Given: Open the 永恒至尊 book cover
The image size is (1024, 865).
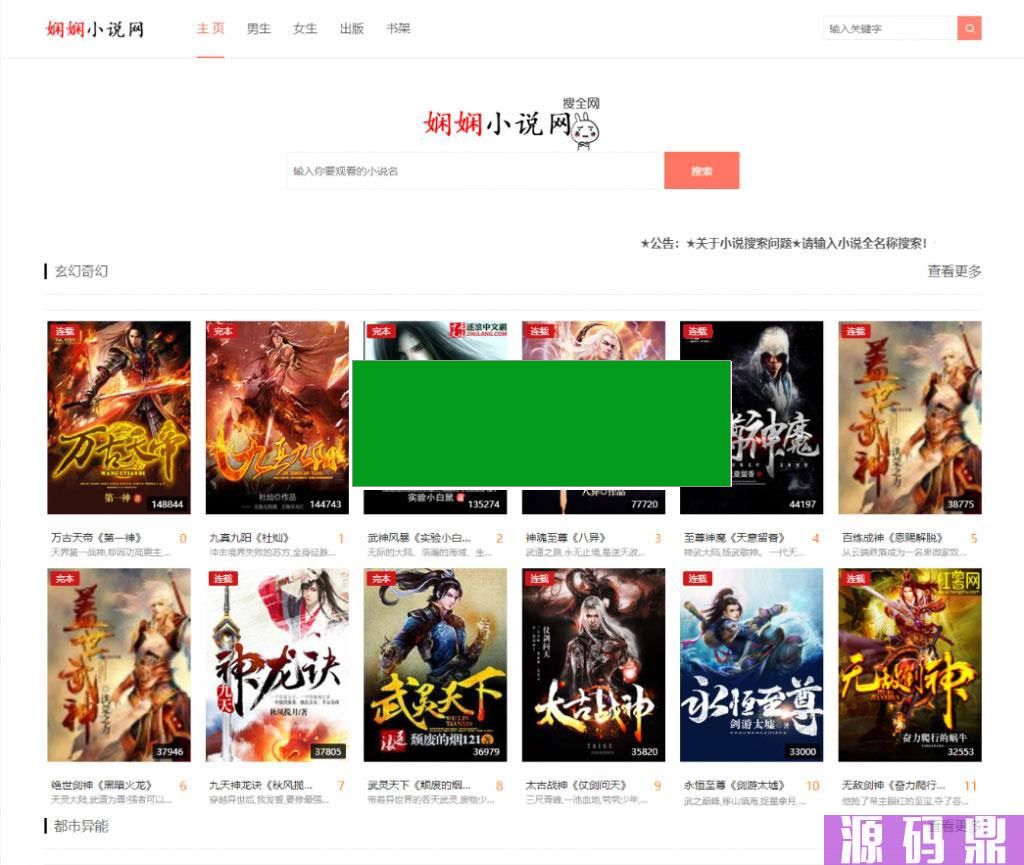Looking at the screenshot, I should pyautogui.click(x=752, y=665).
